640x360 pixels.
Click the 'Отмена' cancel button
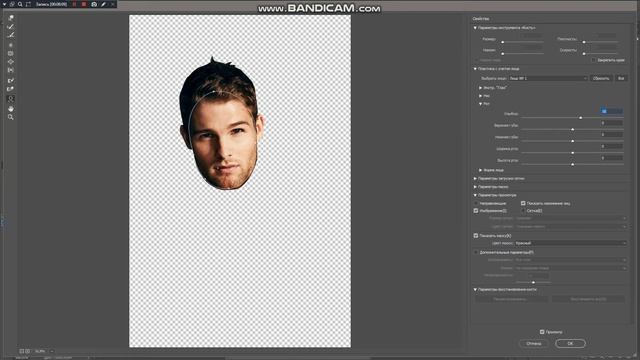pyautogui.click(x=534, y=344)
